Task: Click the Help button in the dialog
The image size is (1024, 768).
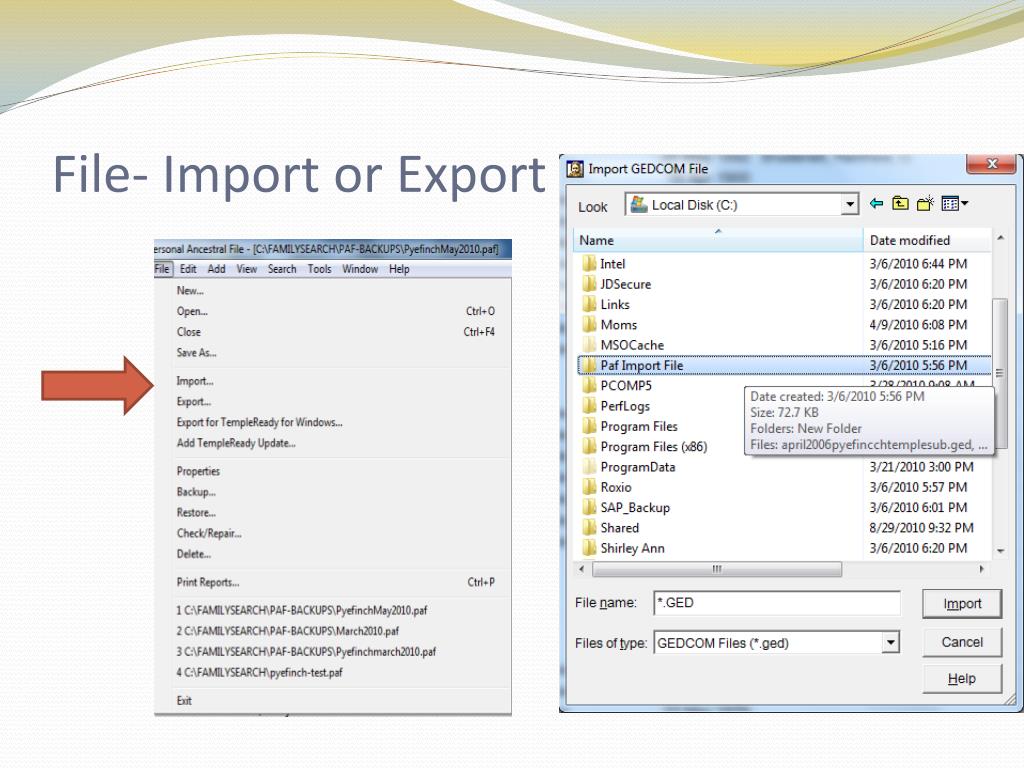Action: tap(962, 679)
